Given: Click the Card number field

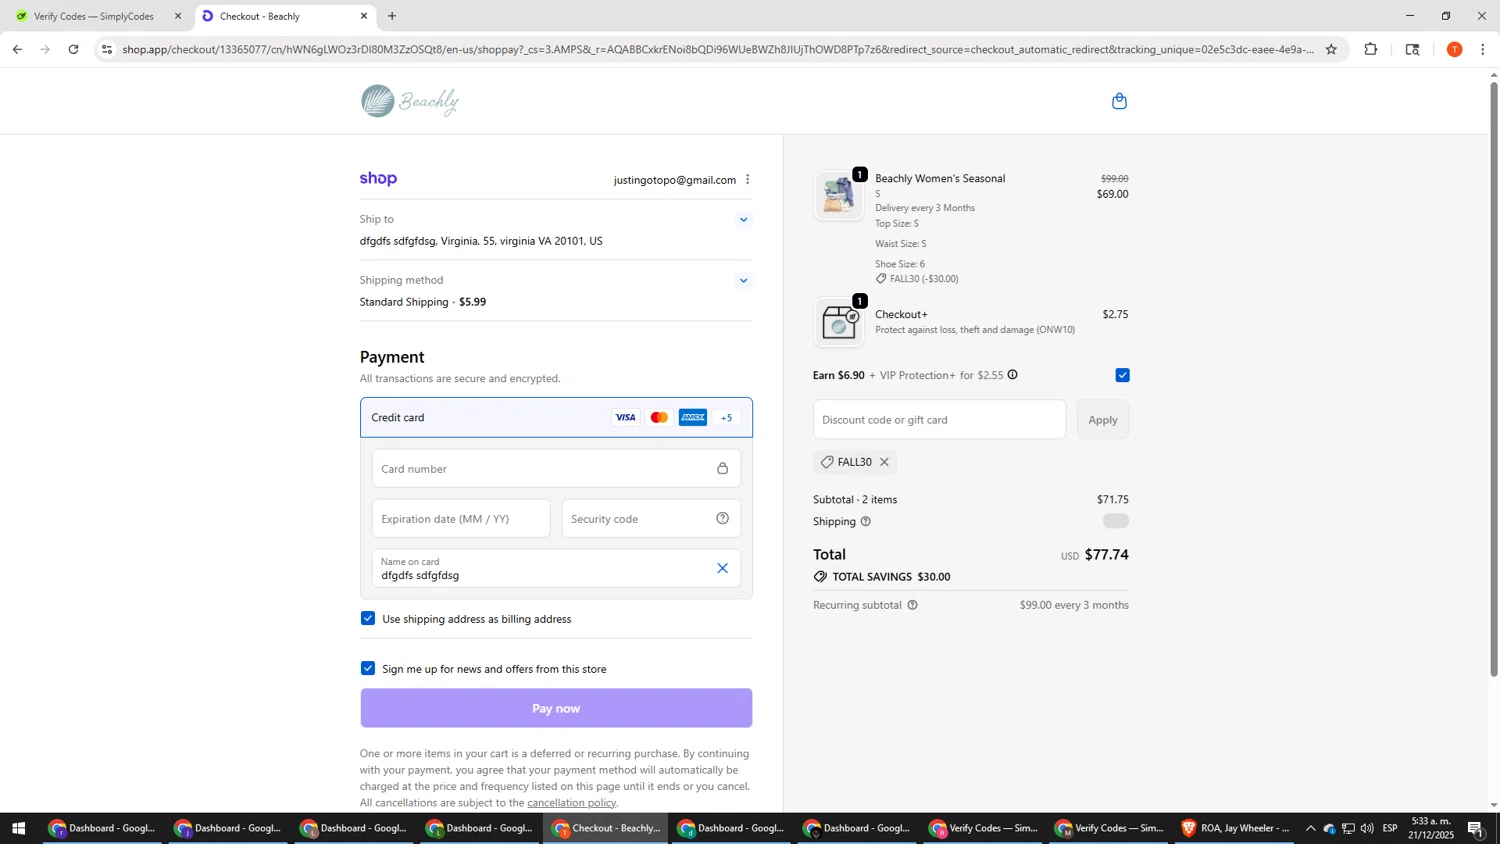Looking at the screenshot, I should pos(556,469).
